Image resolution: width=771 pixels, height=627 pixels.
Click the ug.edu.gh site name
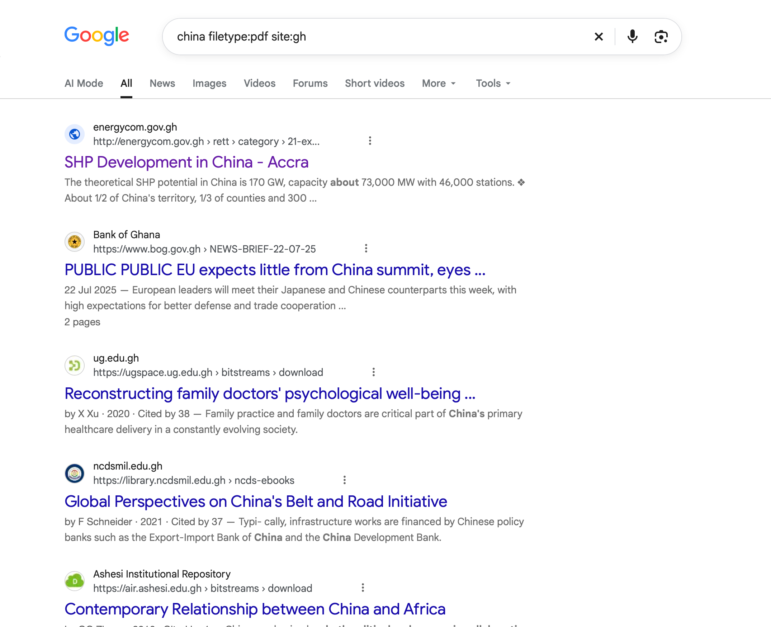(116, 358)
